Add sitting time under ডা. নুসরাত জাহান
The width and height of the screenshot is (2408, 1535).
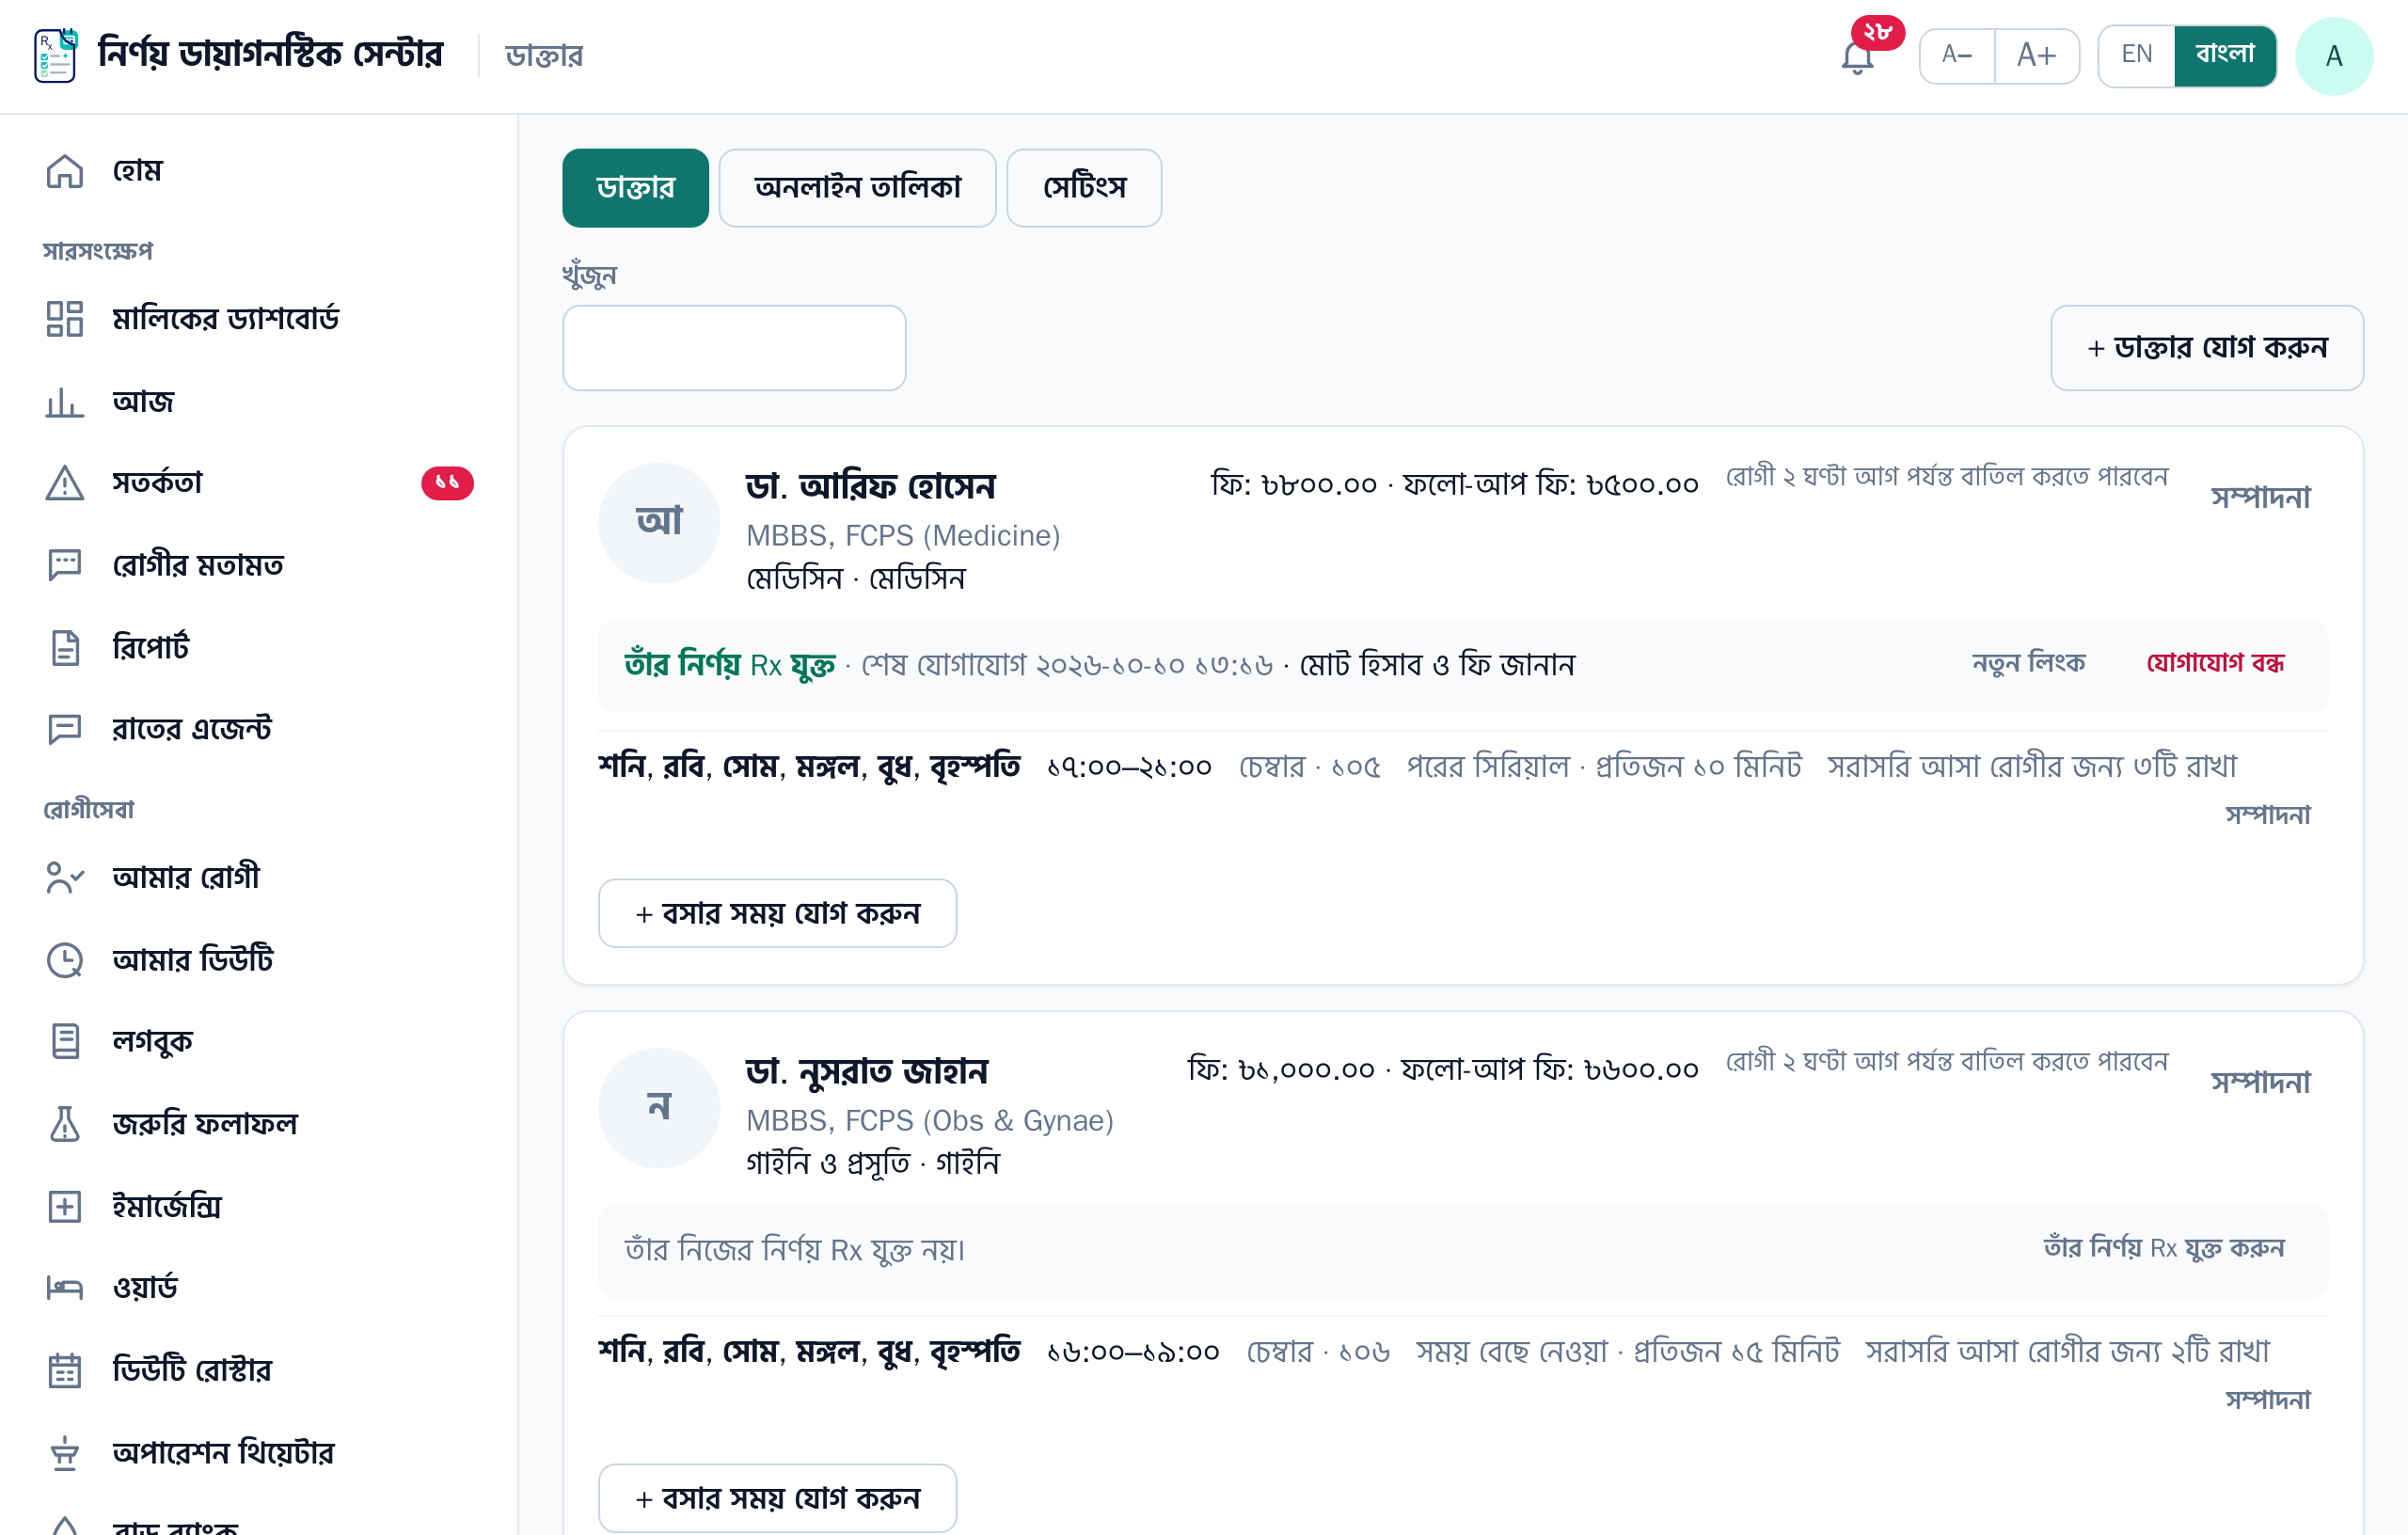tap(777, 1498)
